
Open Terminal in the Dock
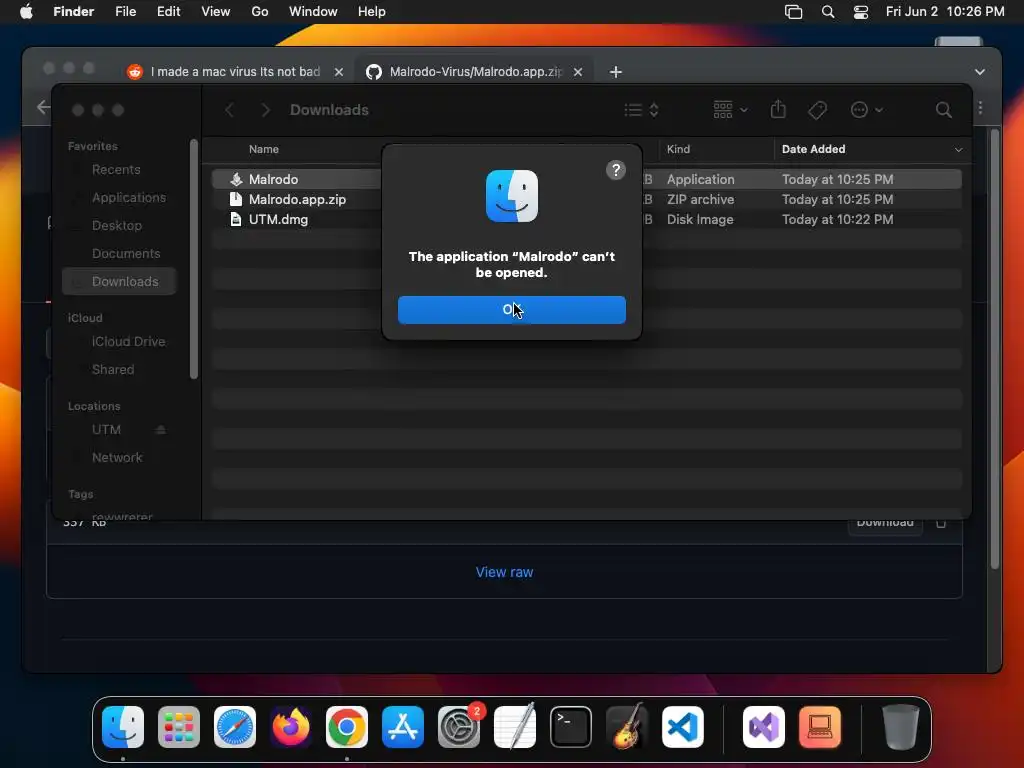point(571,727)
